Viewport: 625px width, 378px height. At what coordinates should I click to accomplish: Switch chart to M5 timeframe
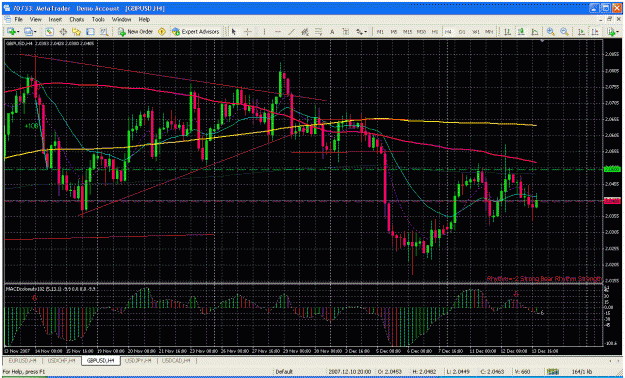pos(393,32)
